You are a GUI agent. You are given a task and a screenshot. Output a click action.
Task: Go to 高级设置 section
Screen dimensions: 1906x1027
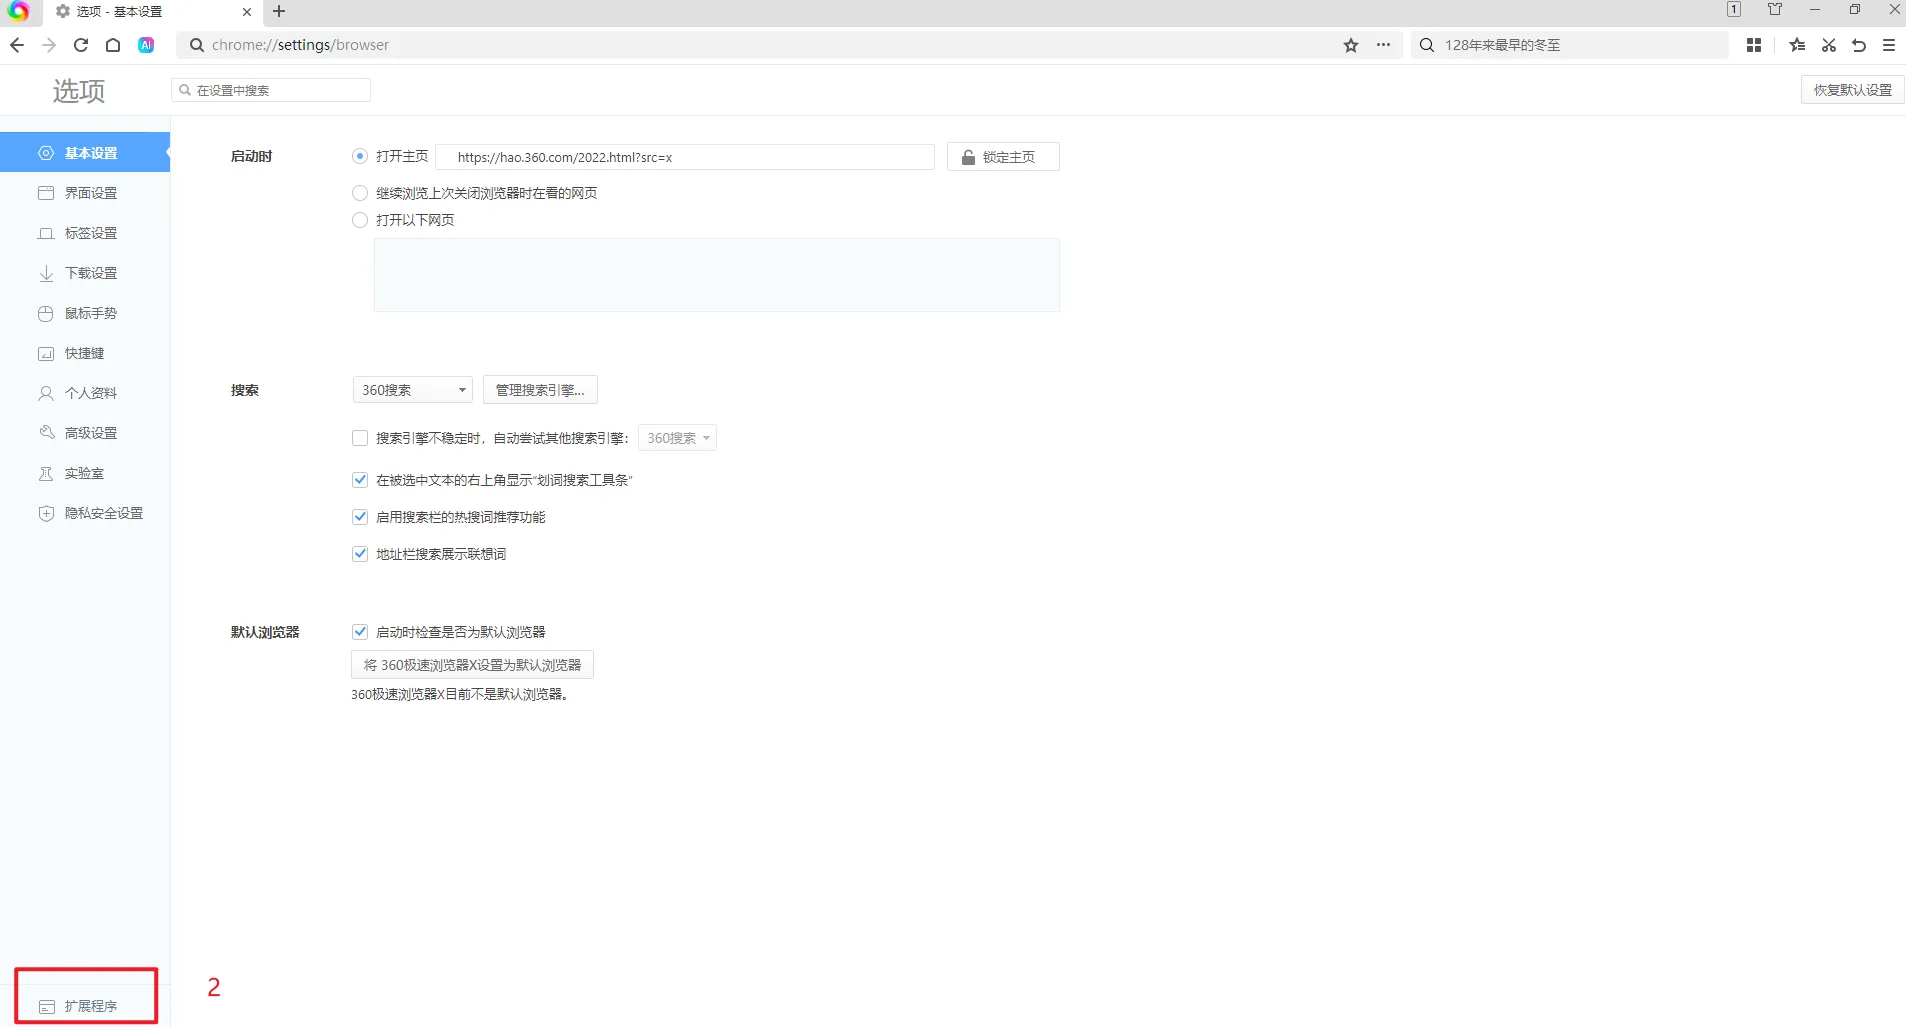point(85,433)
